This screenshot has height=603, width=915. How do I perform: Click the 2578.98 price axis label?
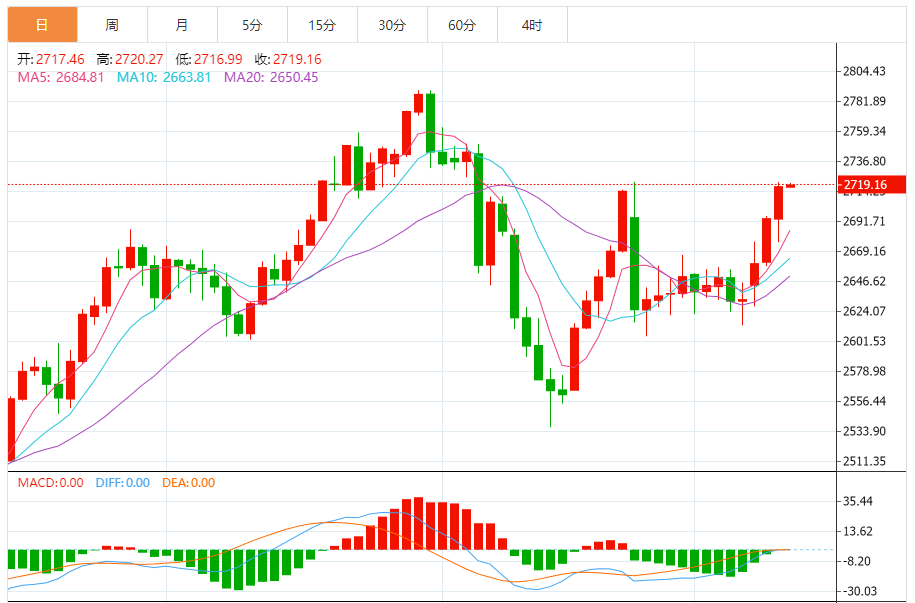(864, 371)
